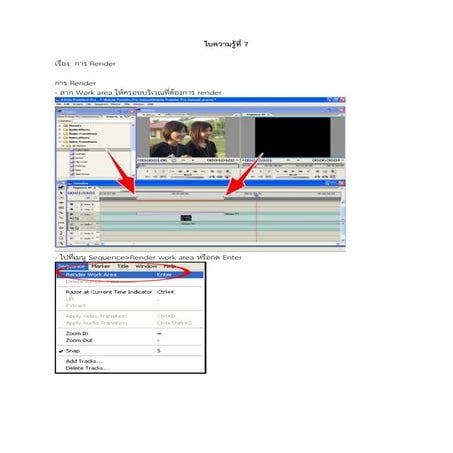The height and width of the screenshot is (453, 453).
Task: Select the Flip Over transition item
Action: [x=79, y=162]
